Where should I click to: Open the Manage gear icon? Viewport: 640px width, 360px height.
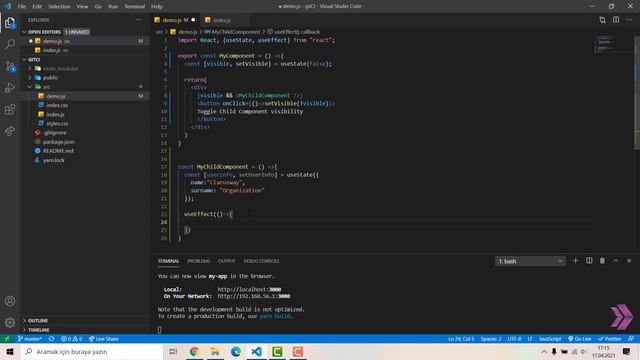10,323
